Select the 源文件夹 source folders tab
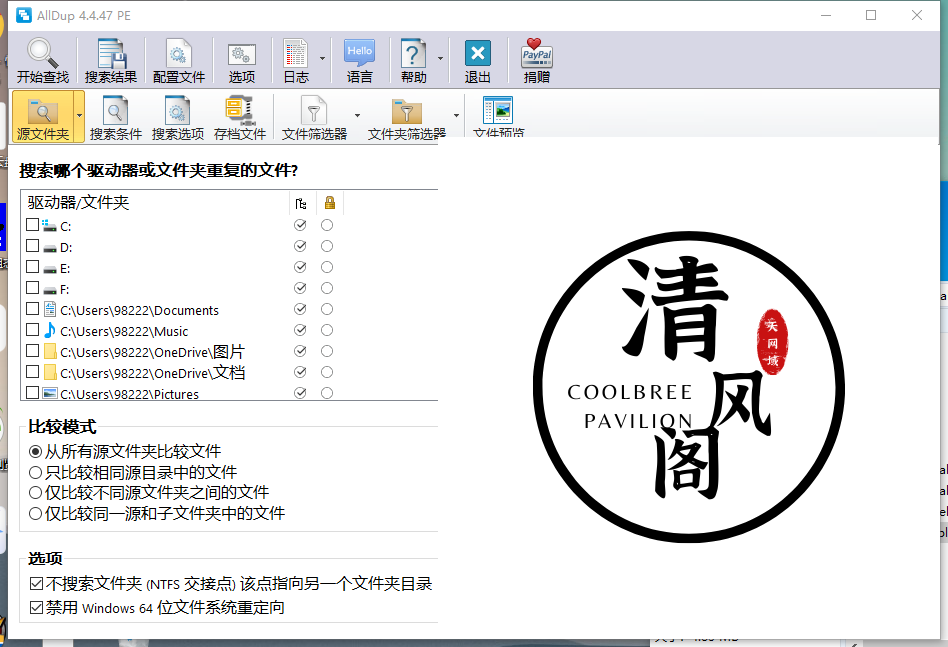This screenshot has width=948, height=647. point(42,117)
